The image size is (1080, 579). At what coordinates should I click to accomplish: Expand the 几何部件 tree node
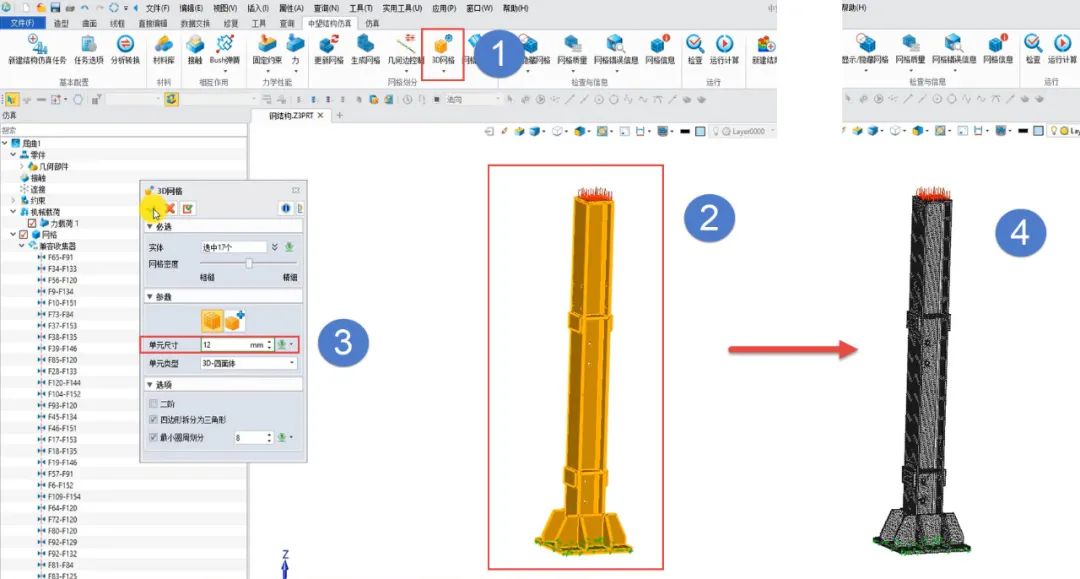tap(22, 166)
